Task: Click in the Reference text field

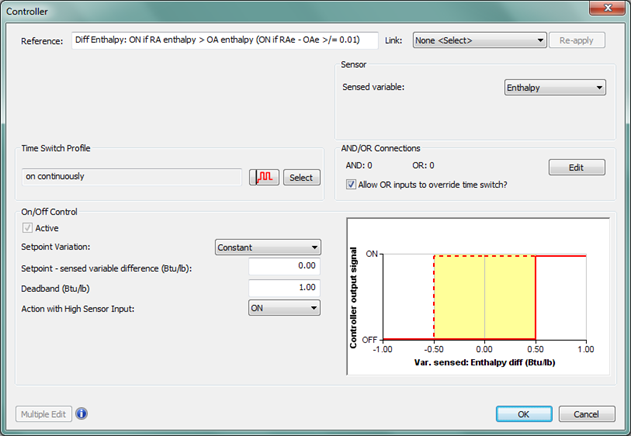Action: click(224, 41)
